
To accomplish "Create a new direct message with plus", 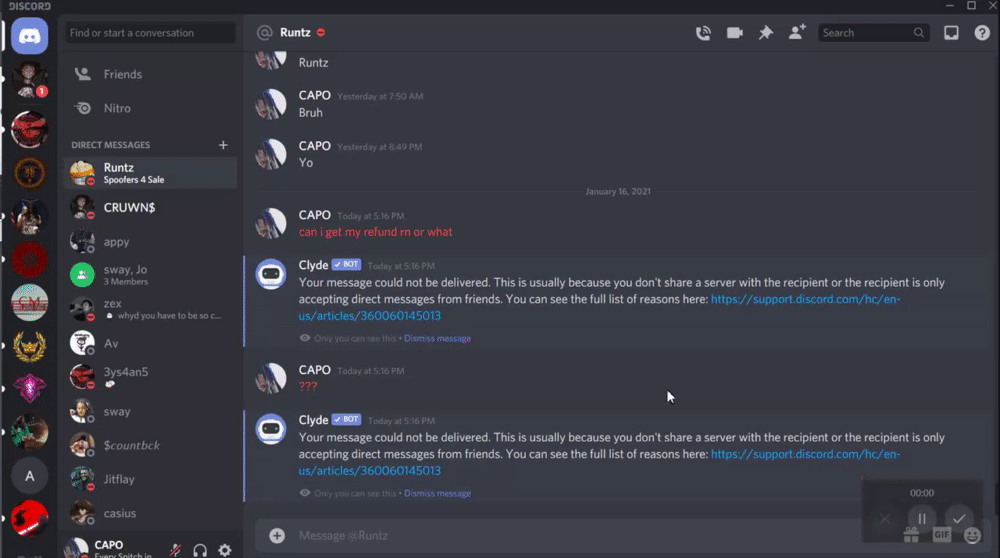I will point(223,145).
